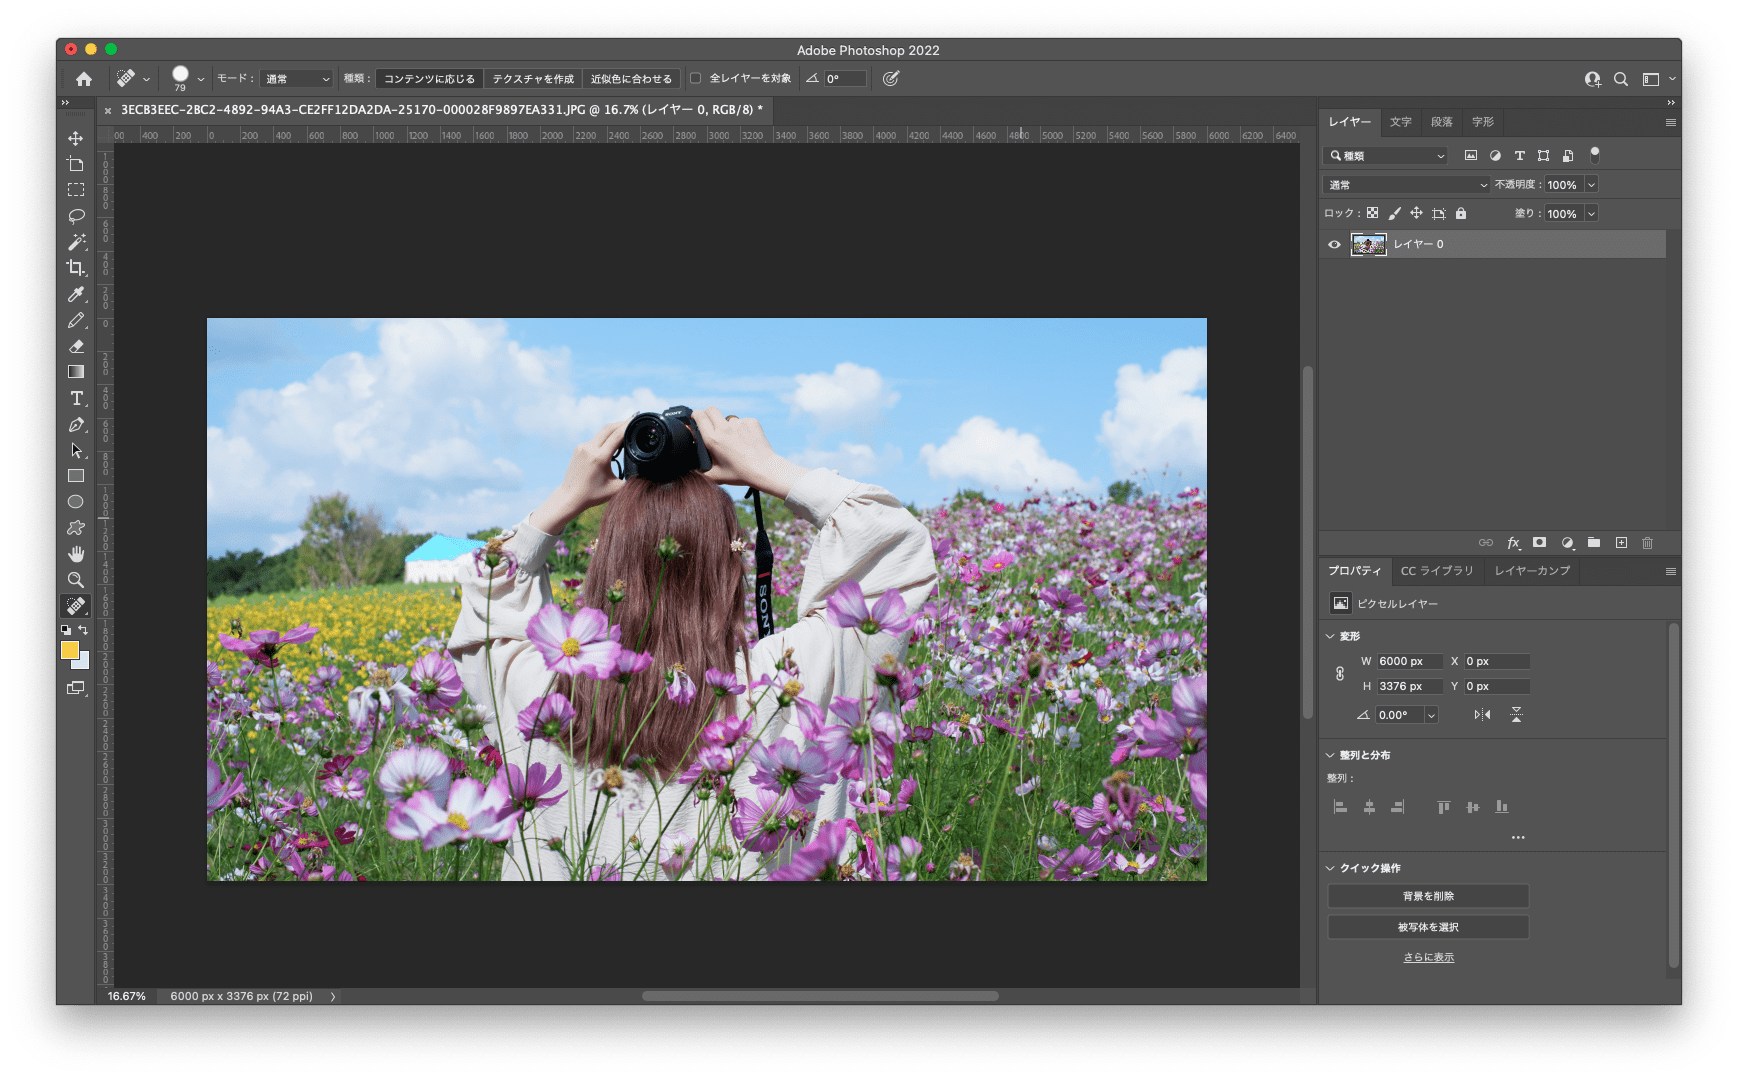Open the モード dropdown in options bar

point(297,78)
